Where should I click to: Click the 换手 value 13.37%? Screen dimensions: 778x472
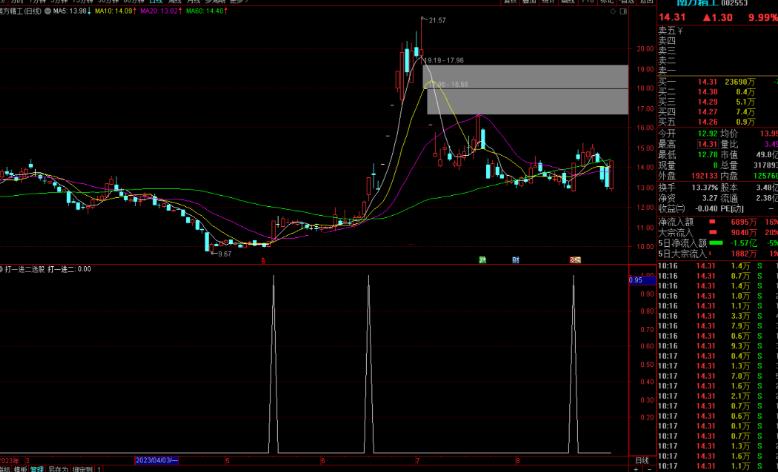coord(705,188)
